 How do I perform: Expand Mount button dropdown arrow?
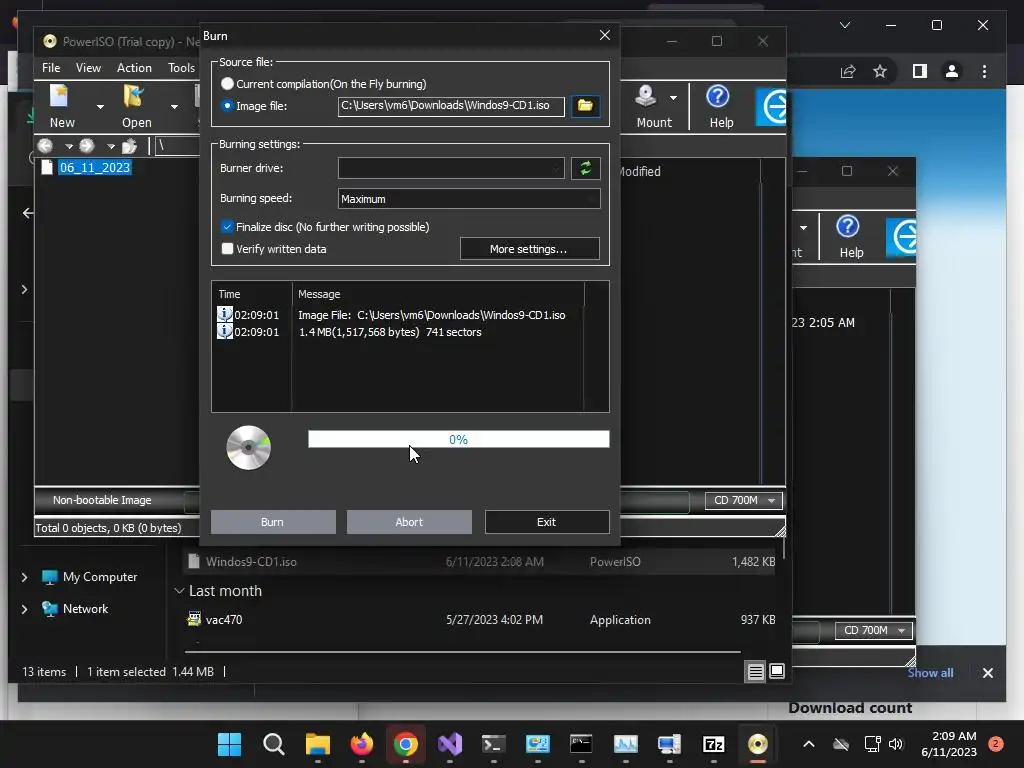[673, 98]
